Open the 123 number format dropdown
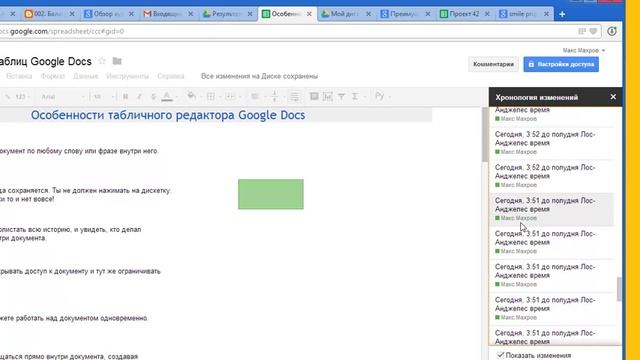Image resolution: width=640 pixels, height=360 pixels. coord(22,97)
